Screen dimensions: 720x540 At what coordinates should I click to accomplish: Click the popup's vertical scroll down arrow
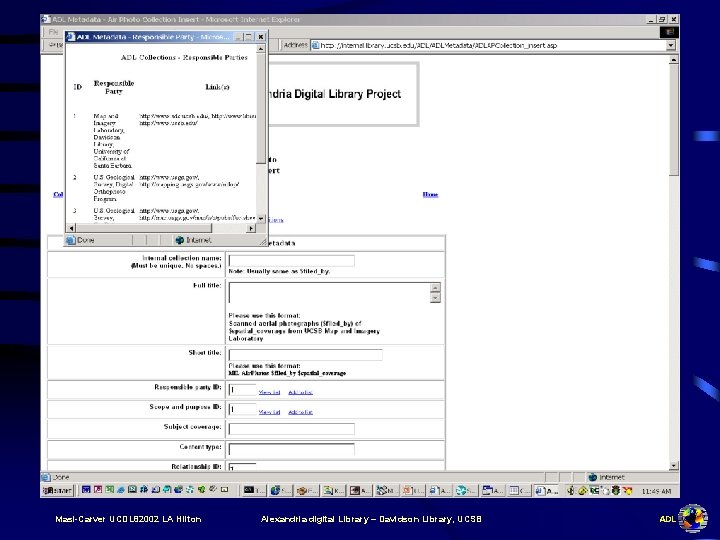[261, 219]
